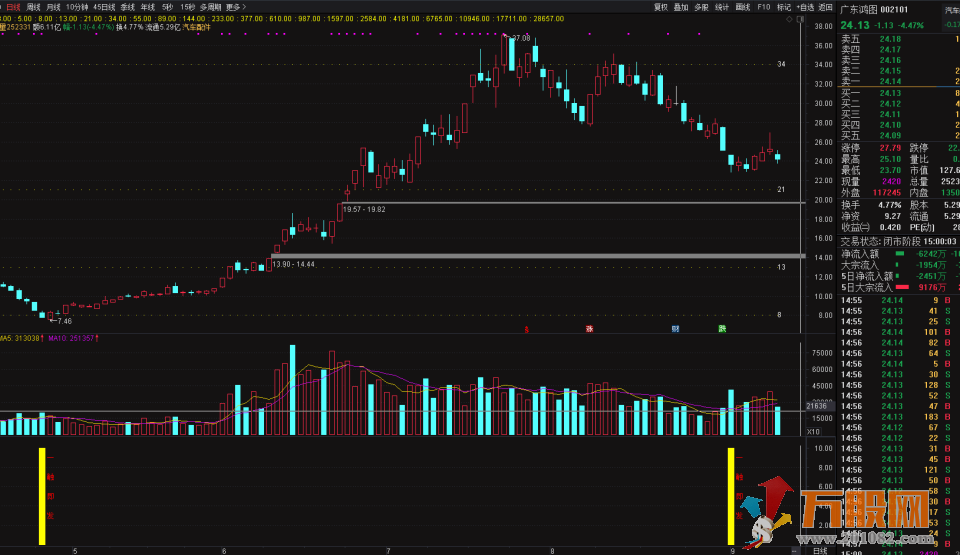
Task: Click the green 跌 marker icon
Action: tap(722, 329)
